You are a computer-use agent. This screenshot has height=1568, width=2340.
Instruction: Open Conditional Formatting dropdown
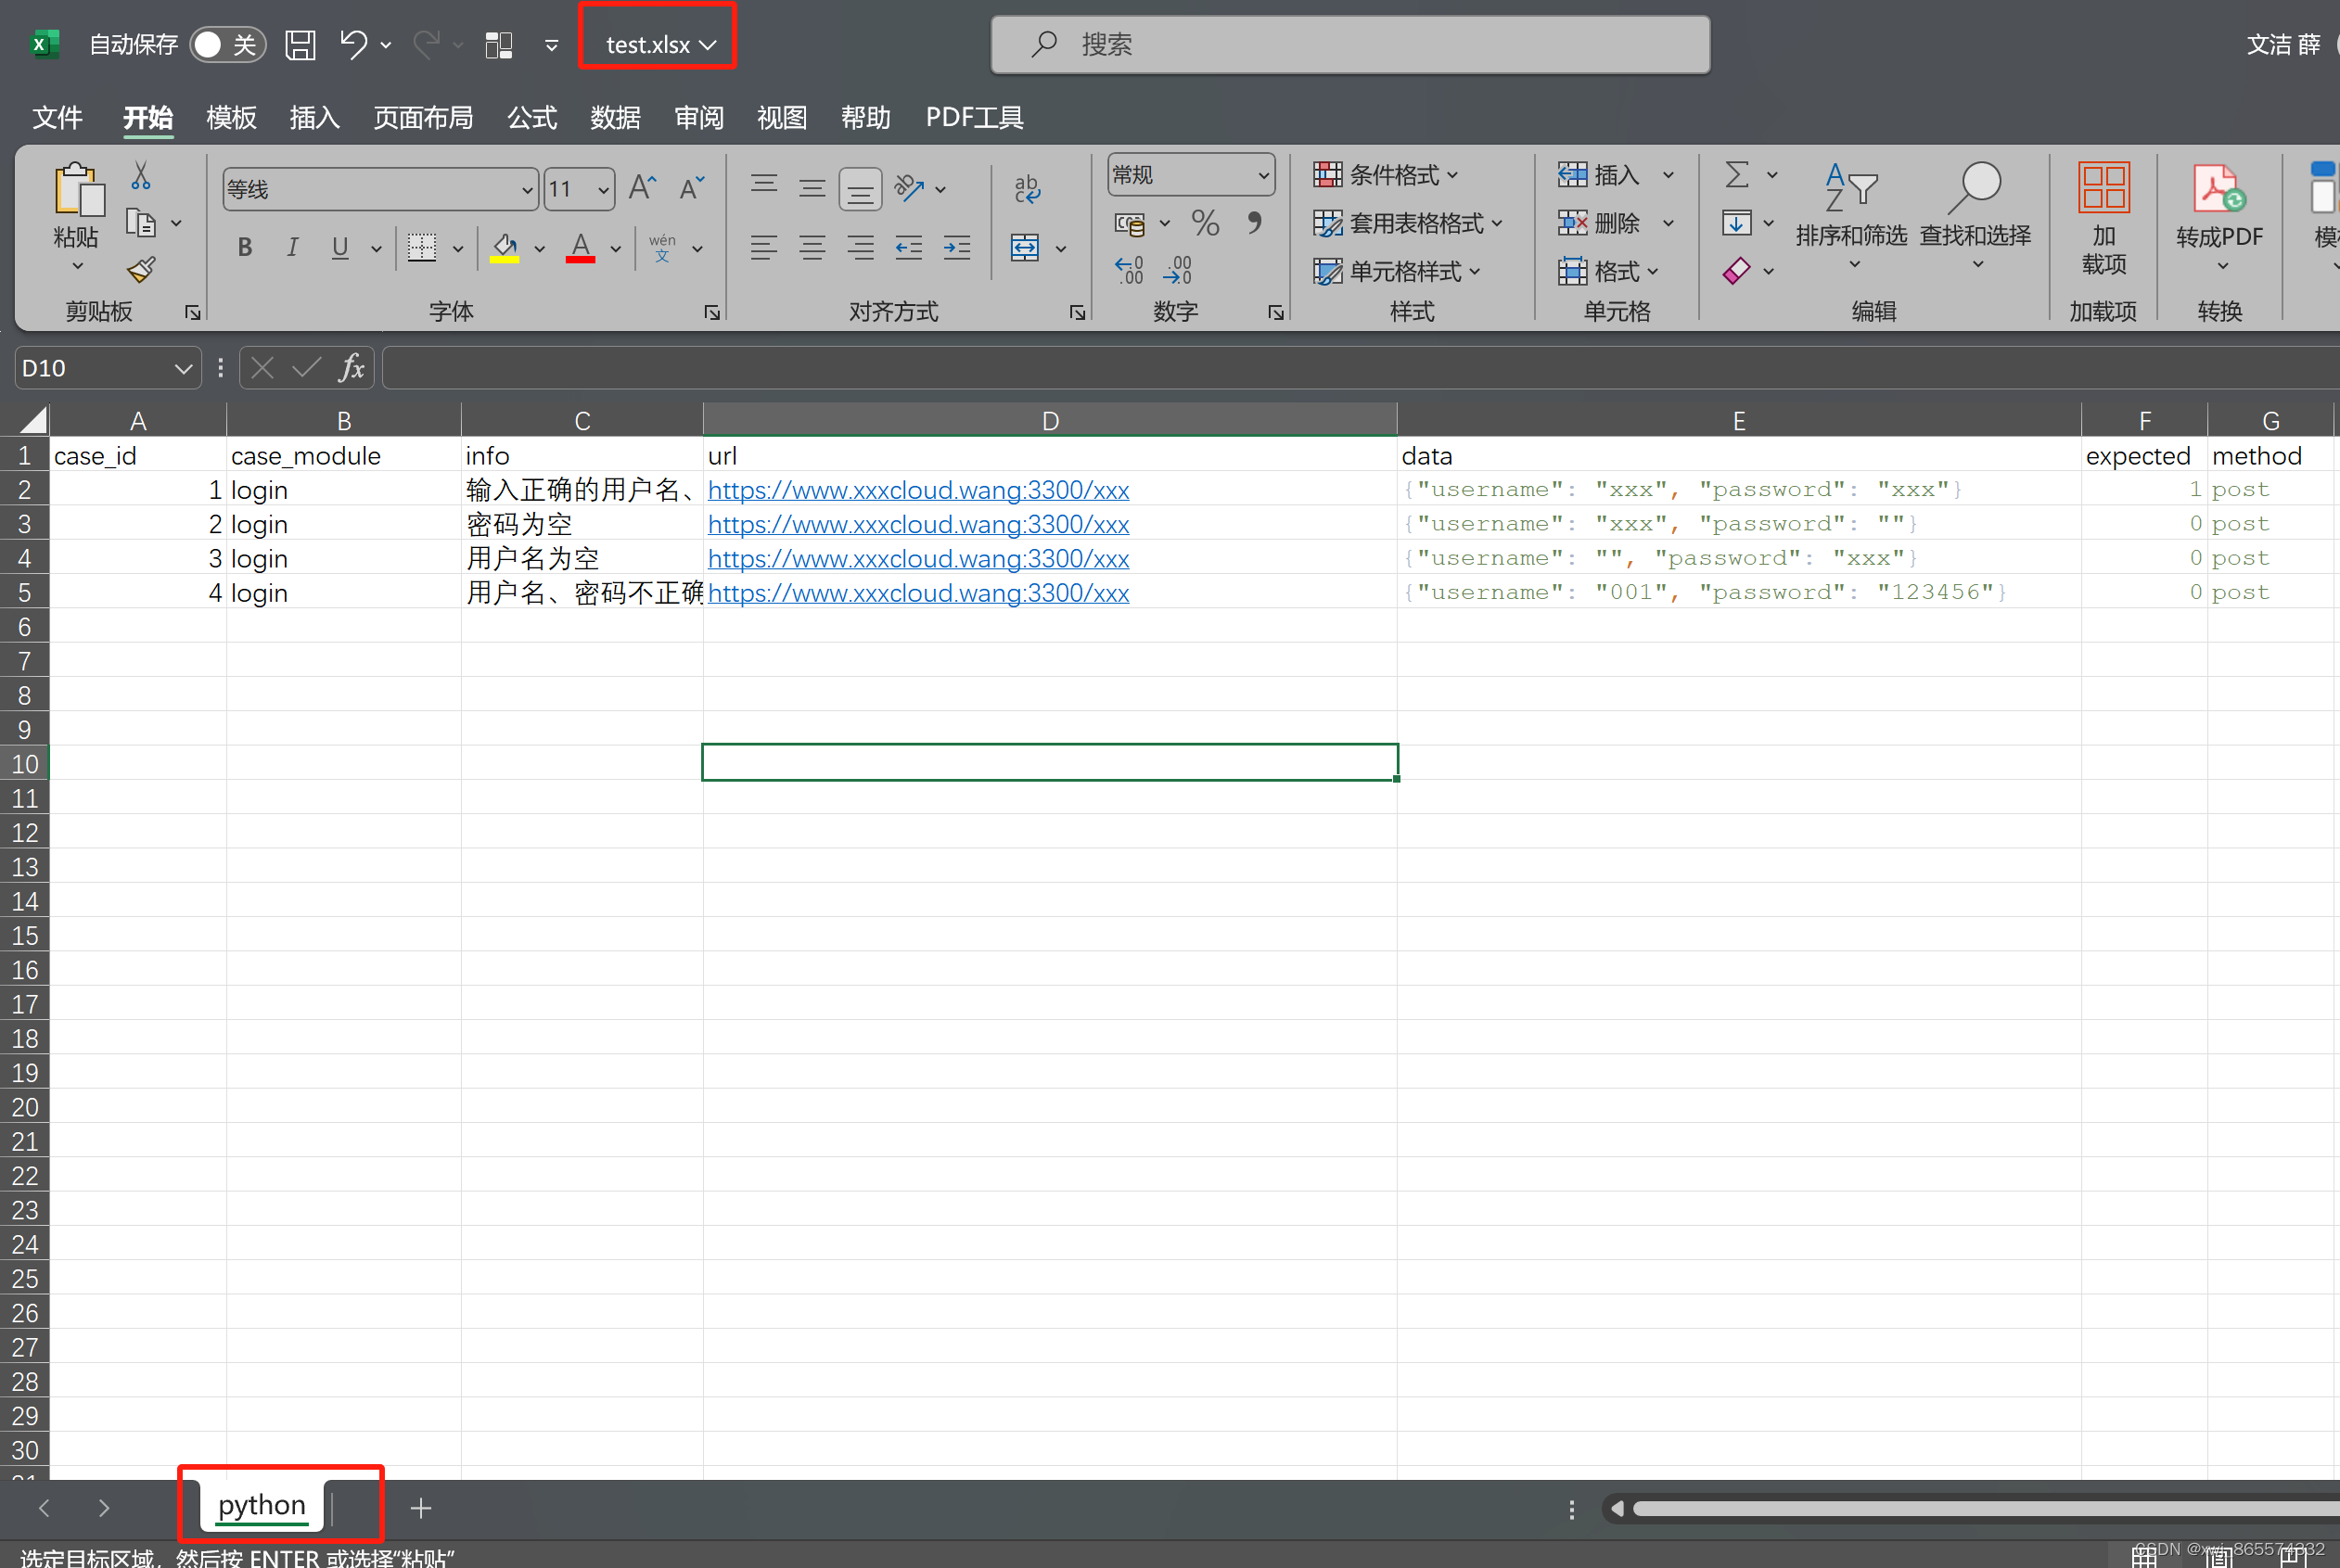(1386, 175)
